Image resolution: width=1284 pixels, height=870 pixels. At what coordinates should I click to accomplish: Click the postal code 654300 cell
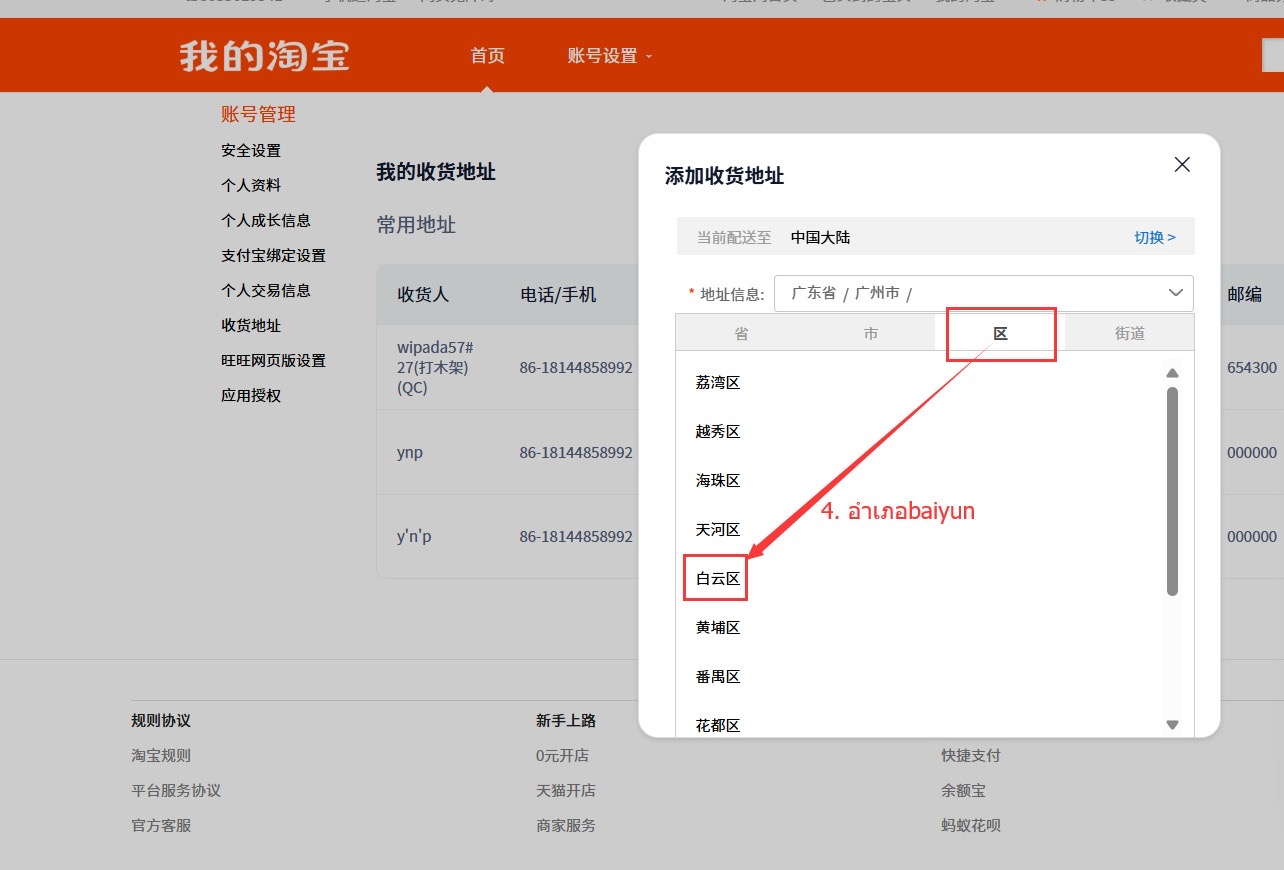pos(1252,367)
